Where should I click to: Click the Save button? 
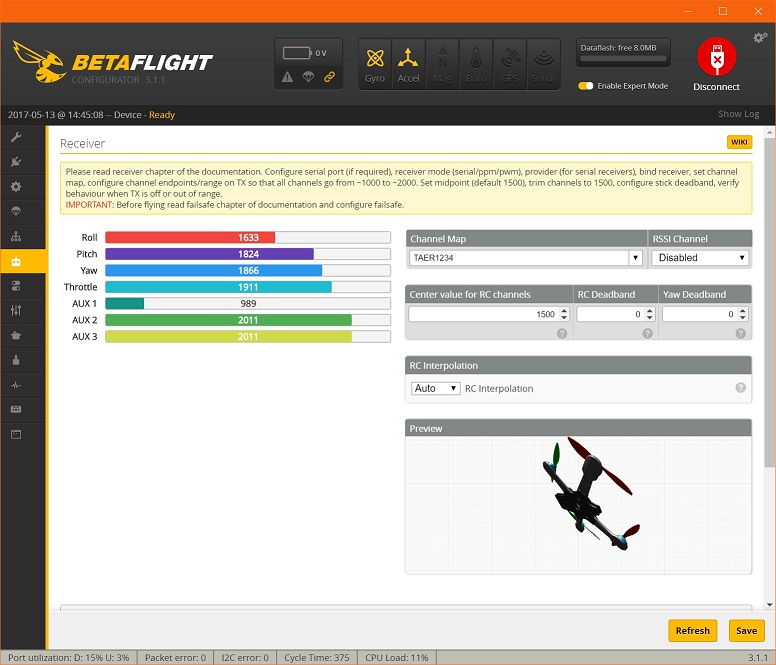(x=746, y=630)
